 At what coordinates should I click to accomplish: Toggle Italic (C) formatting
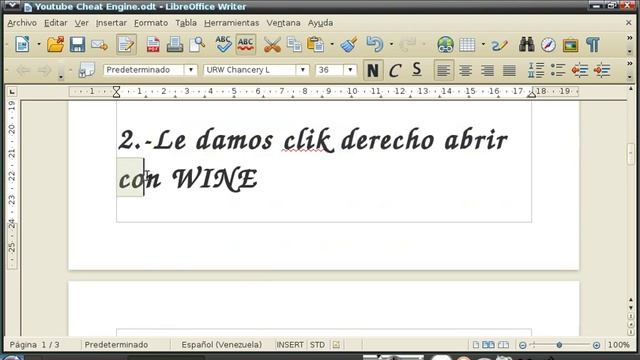click(395, 70)
